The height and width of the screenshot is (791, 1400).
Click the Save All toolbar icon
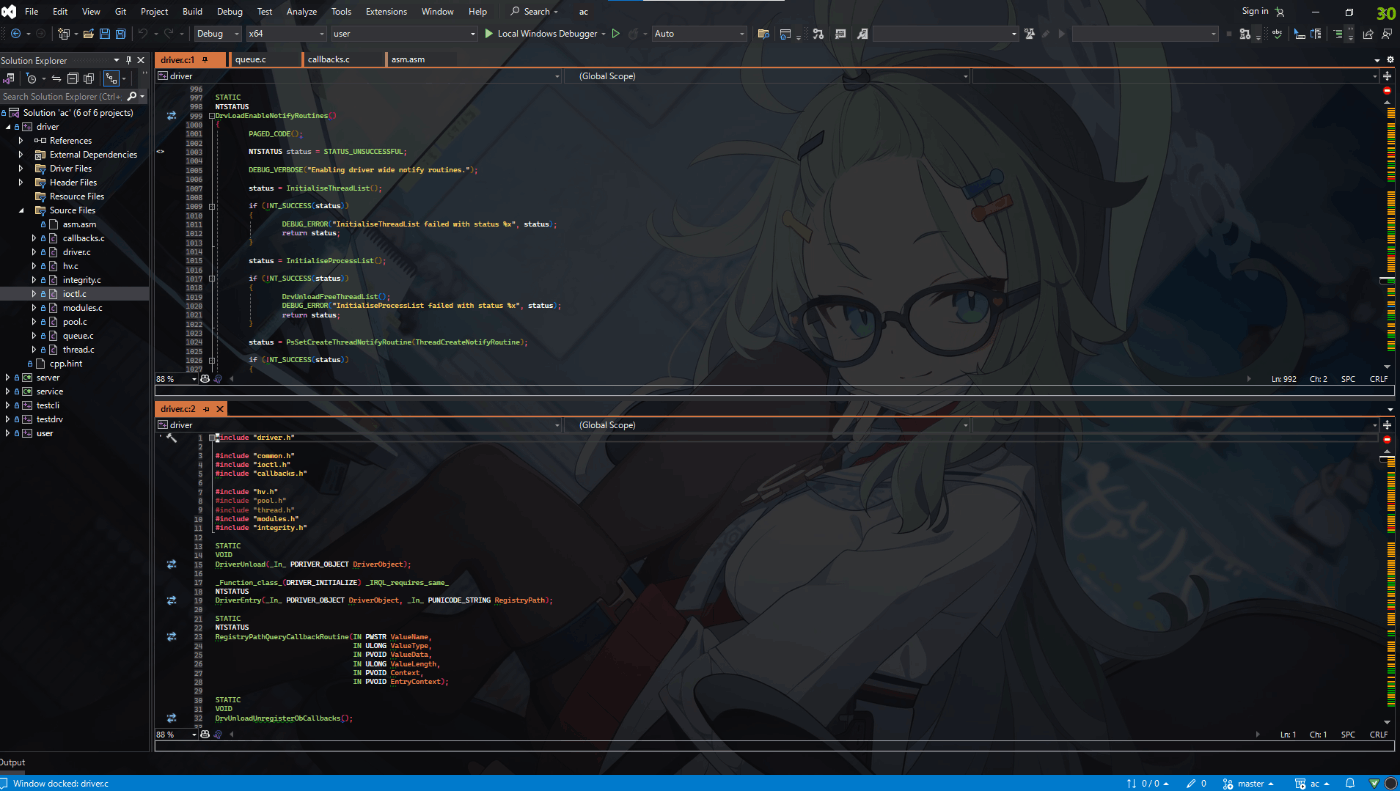click(x=120, y=33)
